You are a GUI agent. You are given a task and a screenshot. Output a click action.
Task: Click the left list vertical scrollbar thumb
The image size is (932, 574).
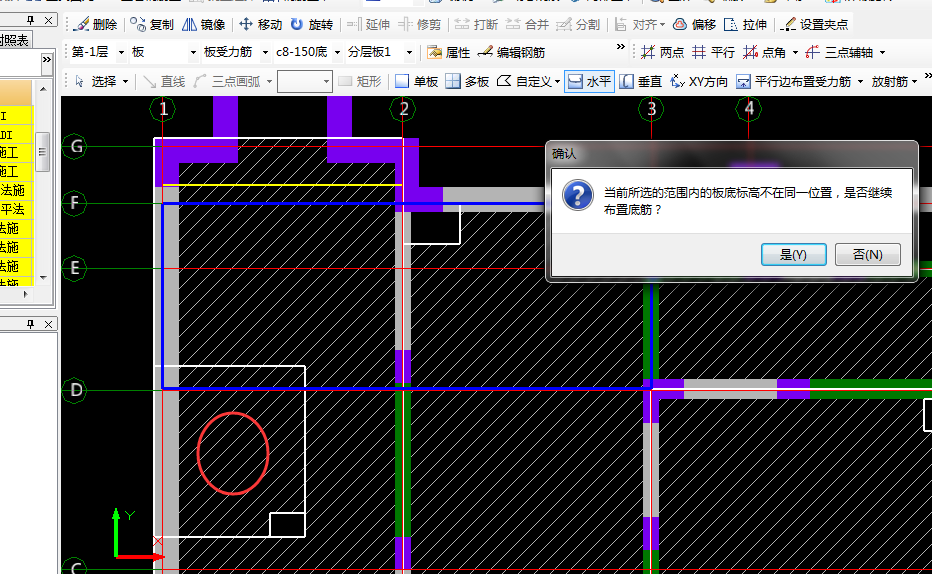(42, 152)
